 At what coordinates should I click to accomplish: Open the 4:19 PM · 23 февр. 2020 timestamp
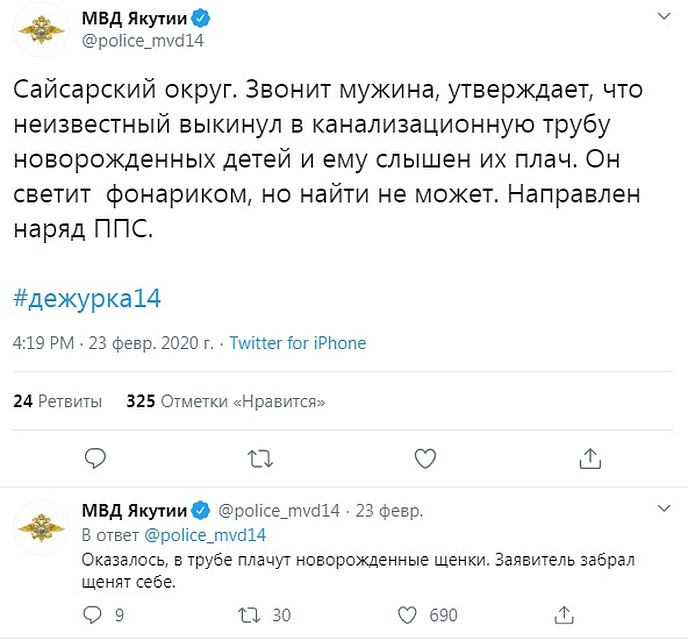pos(113,343)
